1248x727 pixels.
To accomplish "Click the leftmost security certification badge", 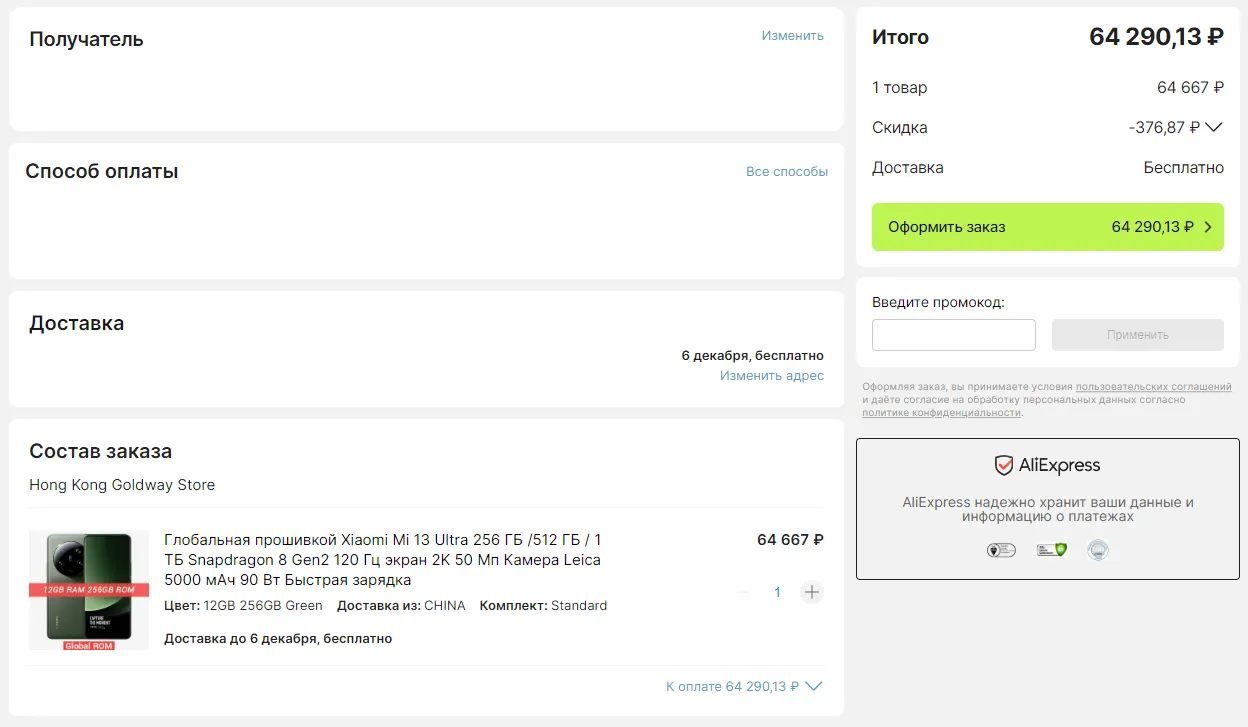I will 1001,549.
